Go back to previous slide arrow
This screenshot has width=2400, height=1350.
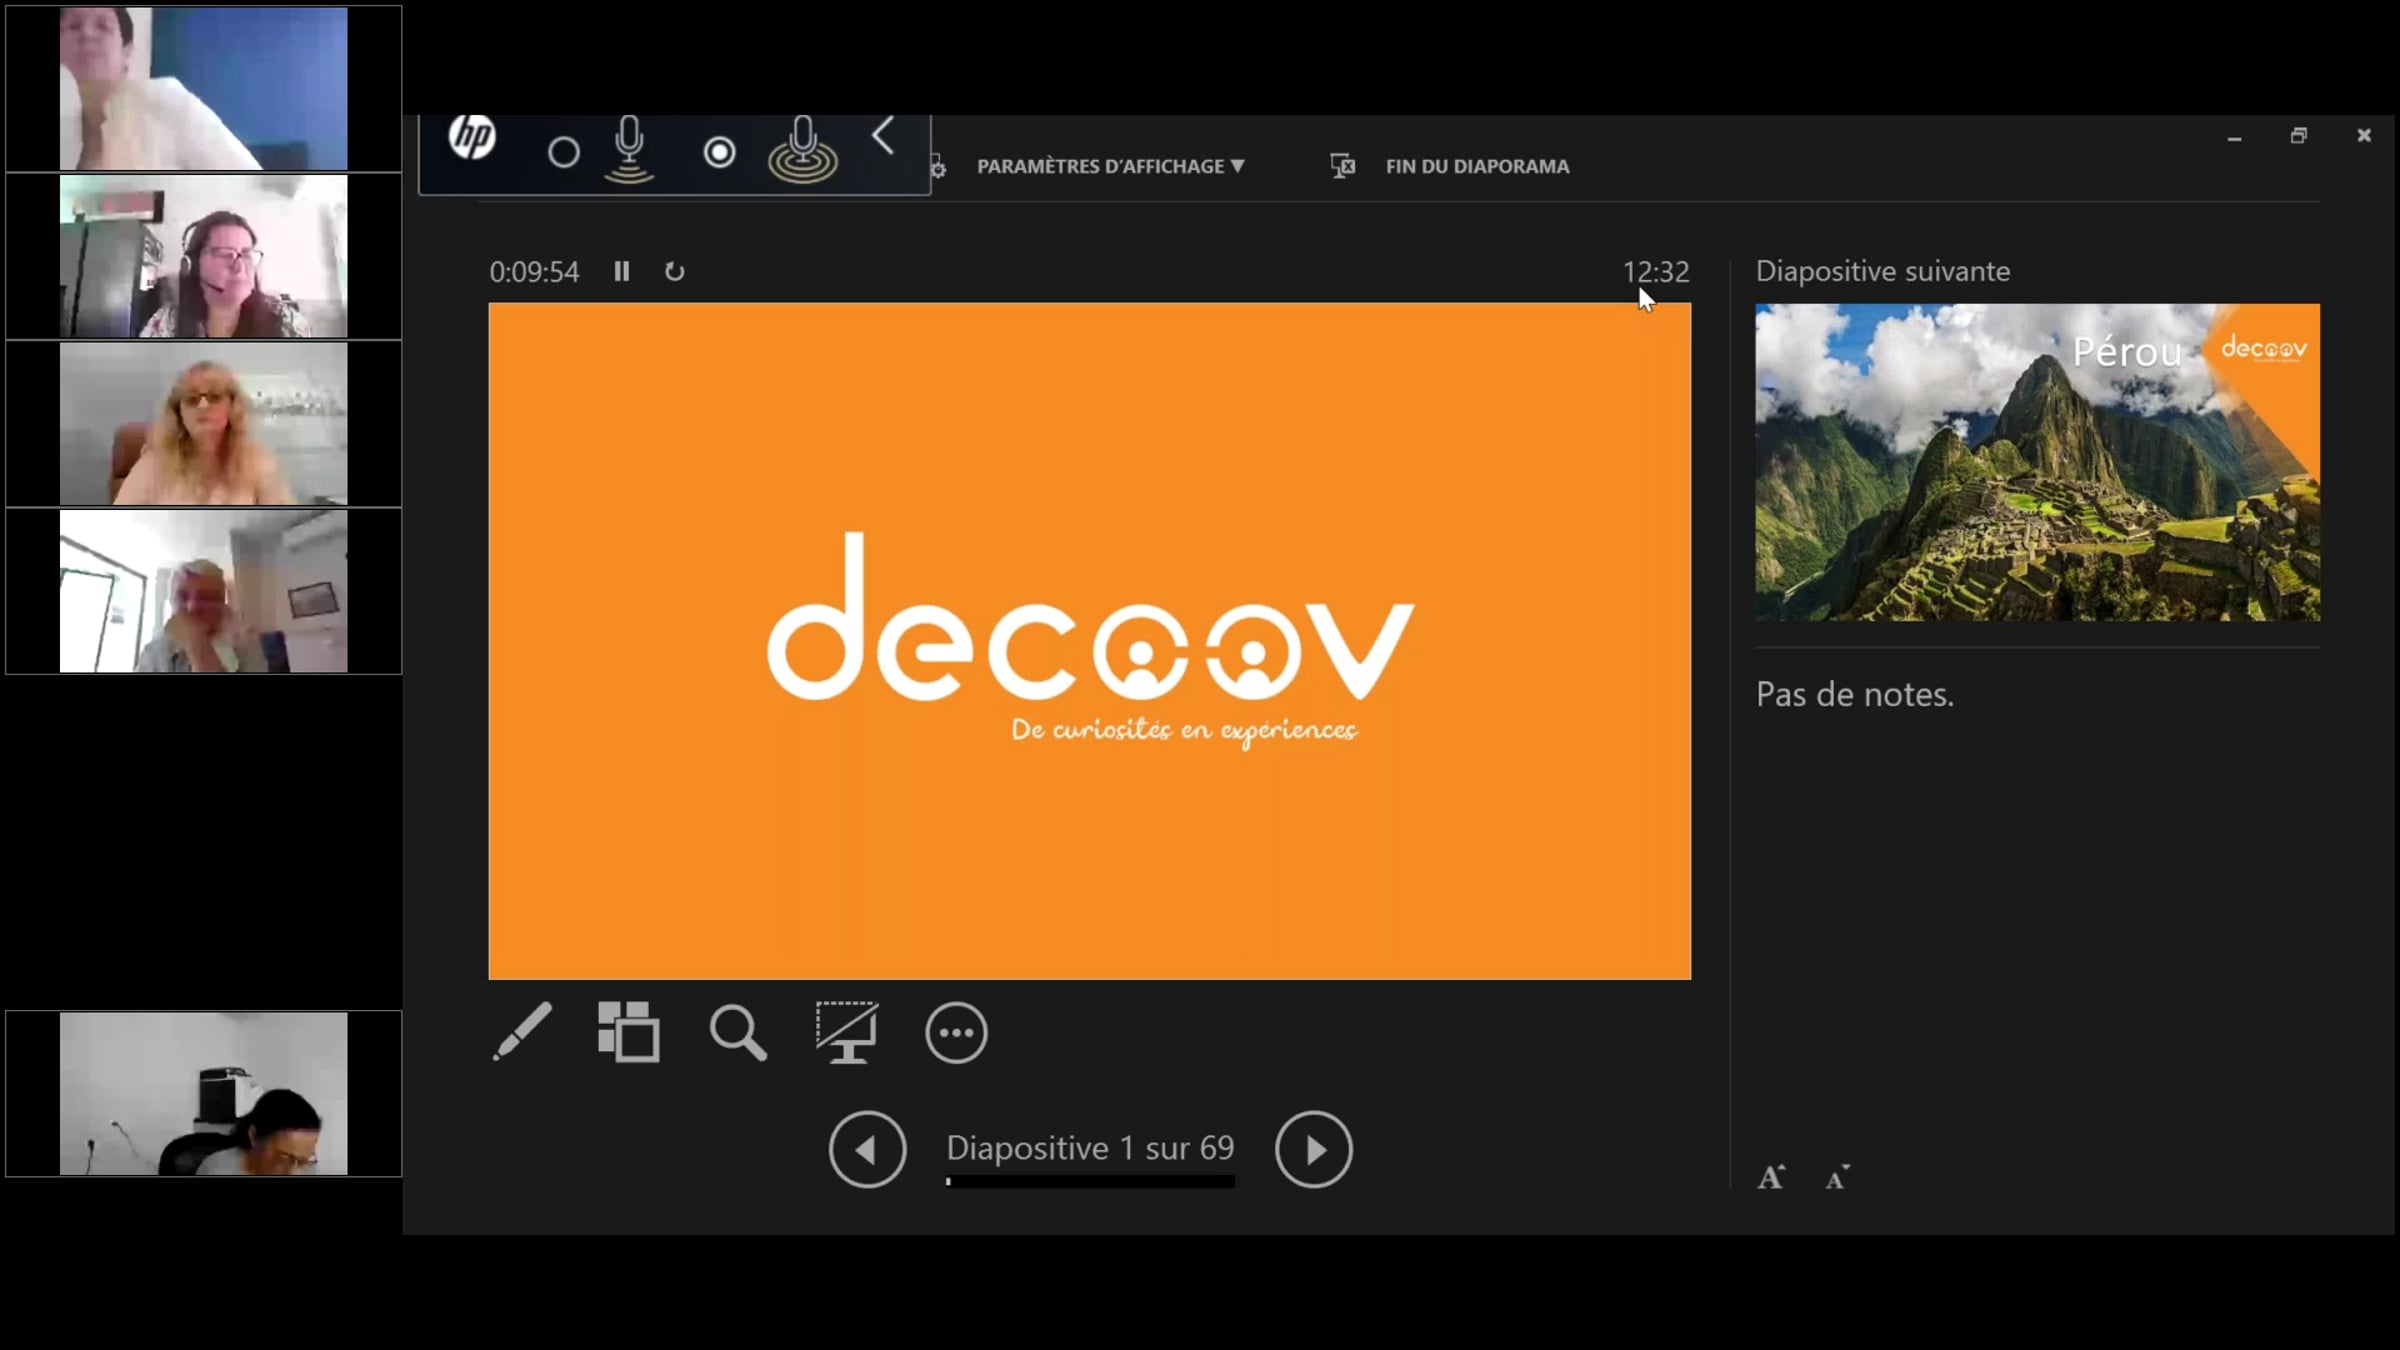point(867,1149)
